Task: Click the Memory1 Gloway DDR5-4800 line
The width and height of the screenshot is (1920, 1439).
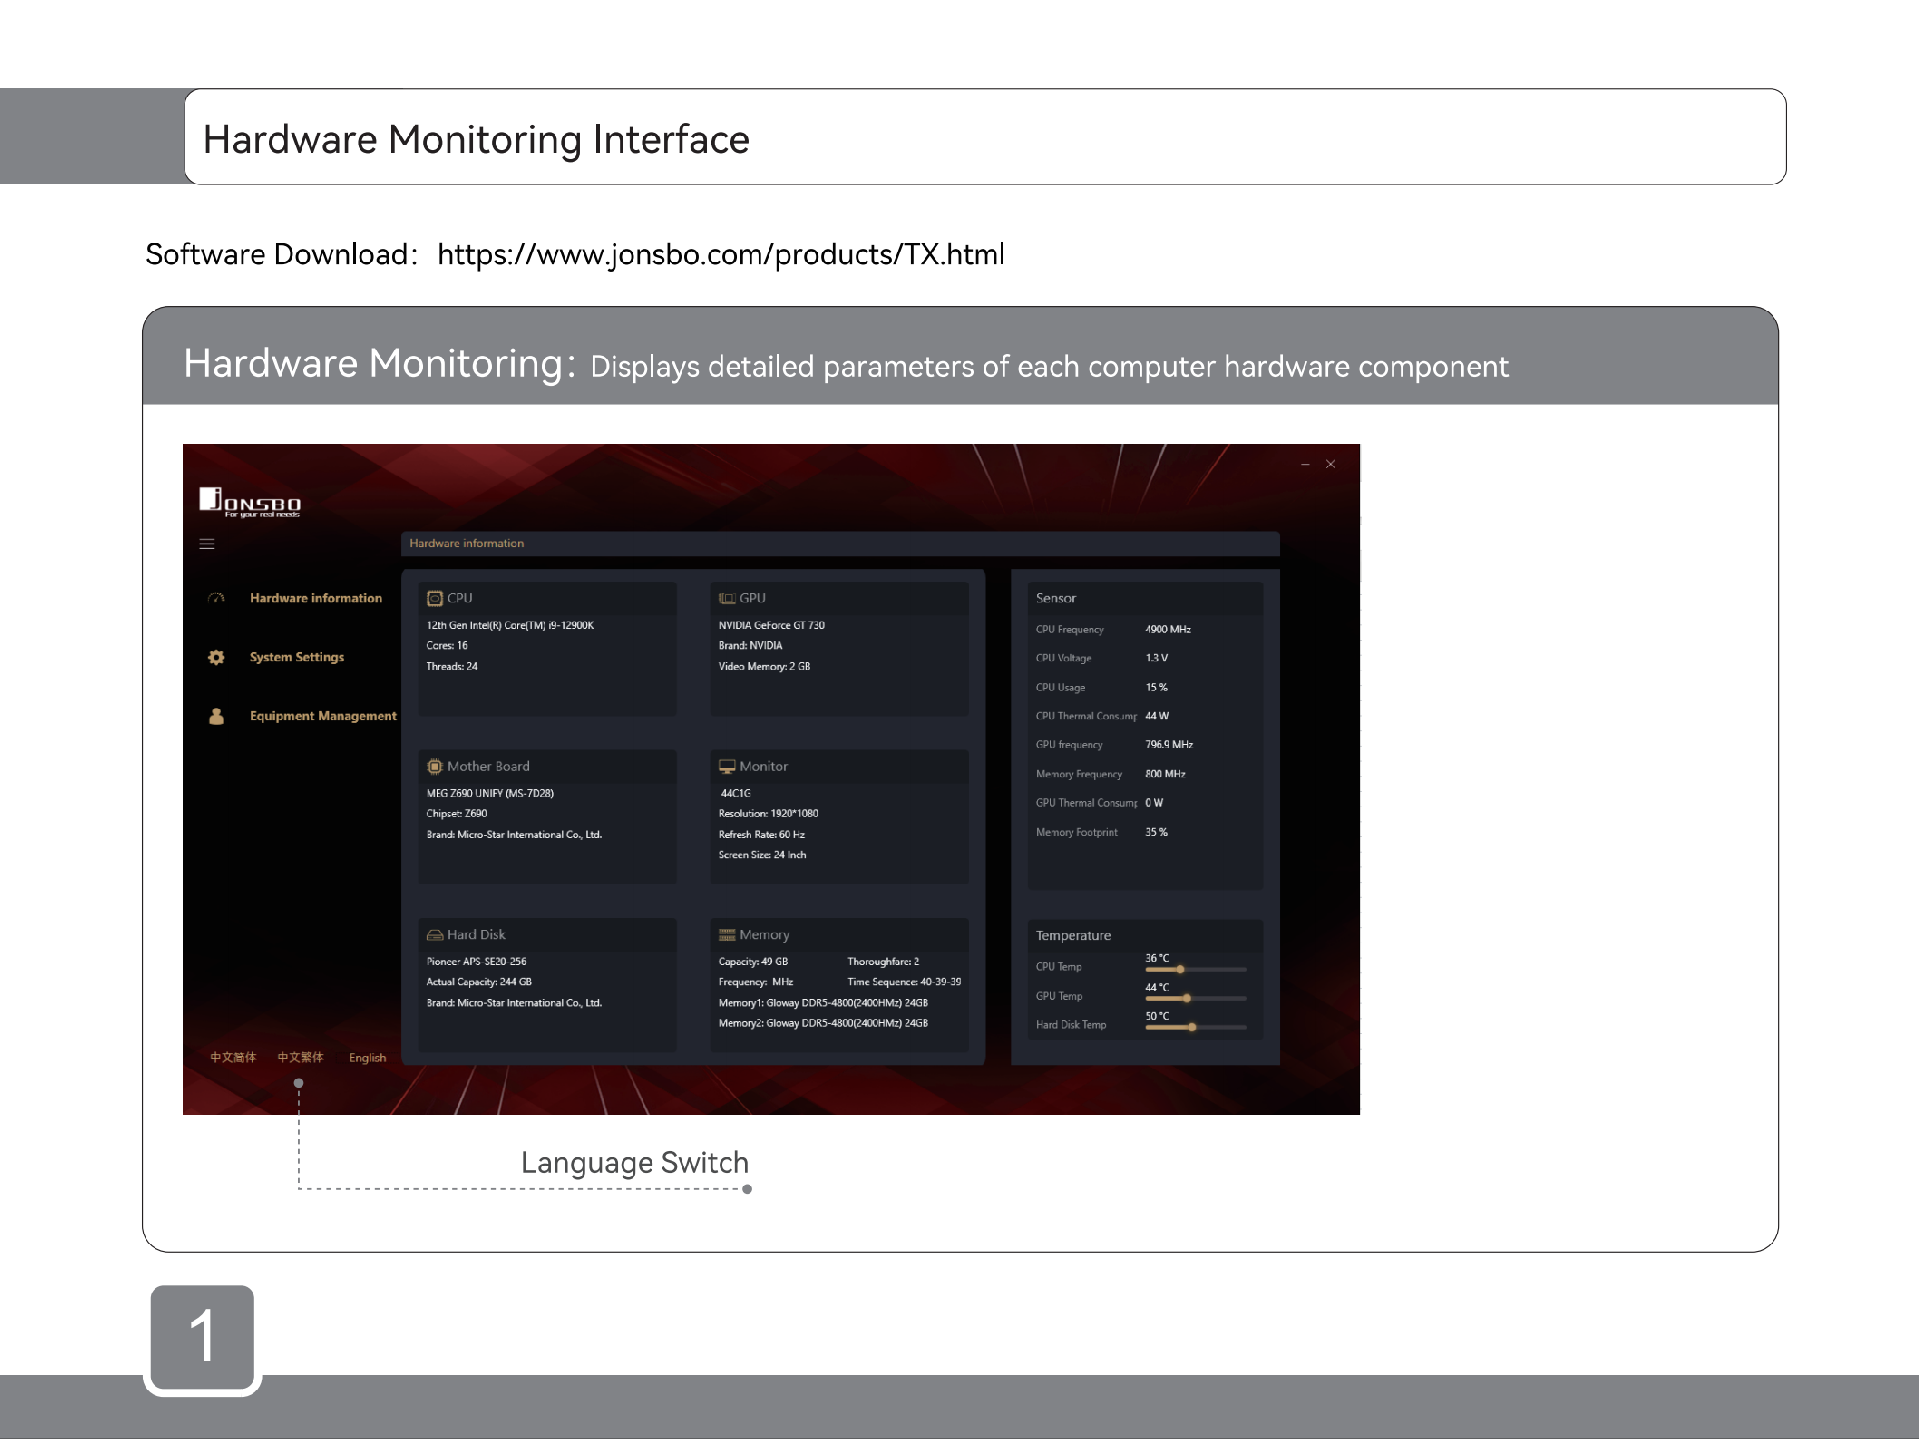Action: [823, 1003]
